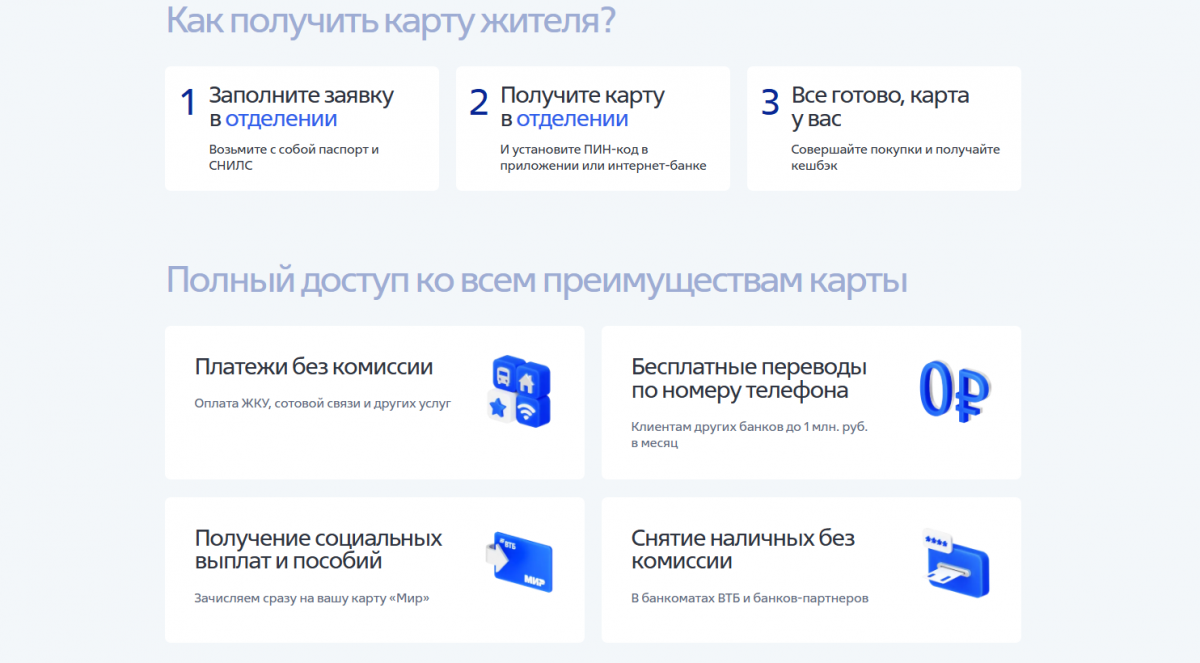
Task: Click step number 3 in the third card
Action: (x=769, y=103)
